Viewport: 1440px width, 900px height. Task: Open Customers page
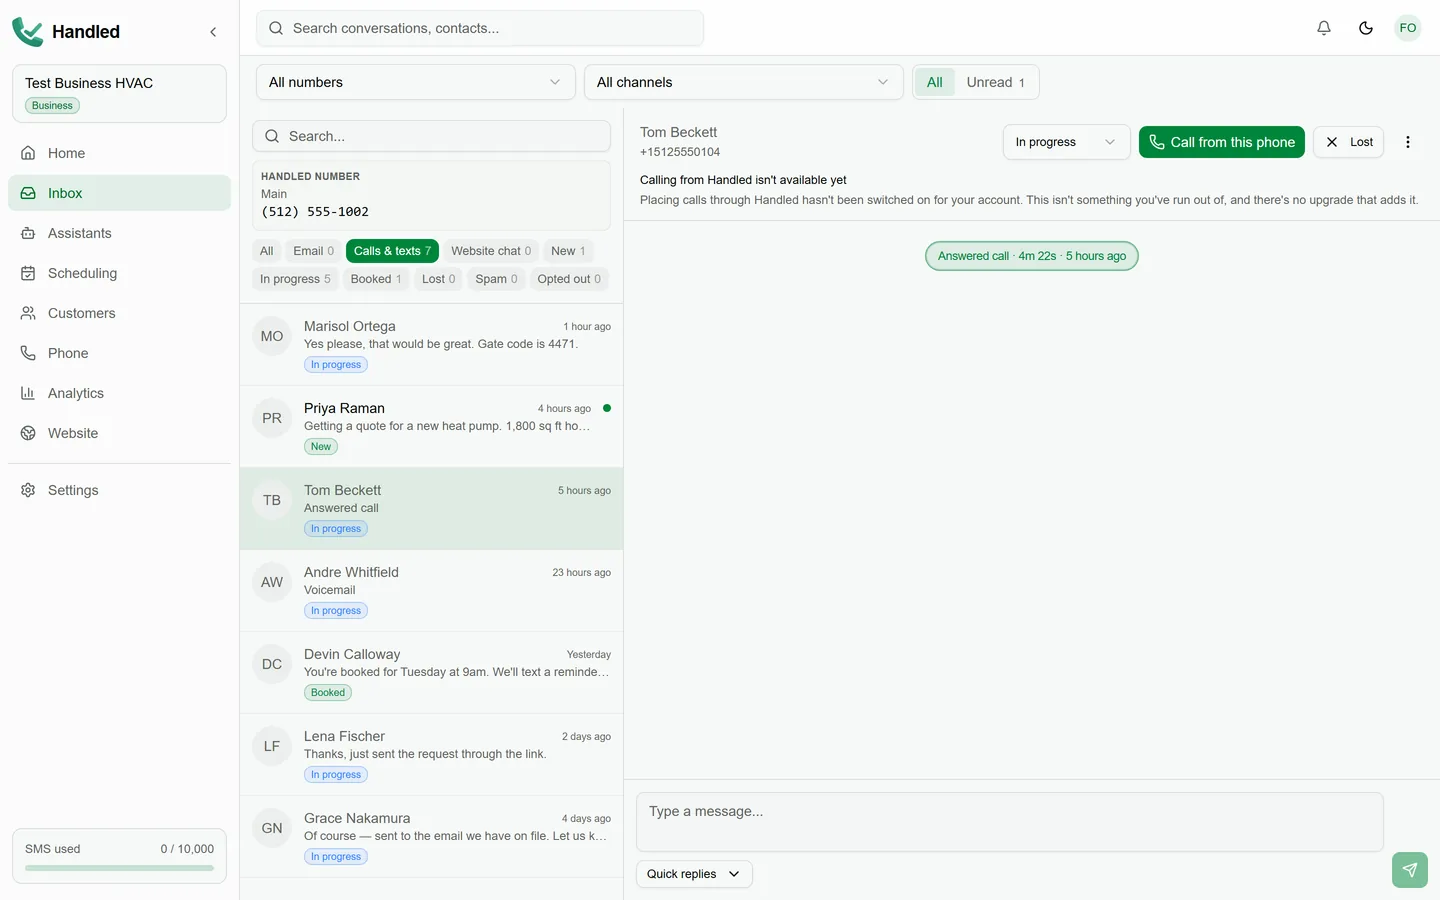click(x=119, y=313)
